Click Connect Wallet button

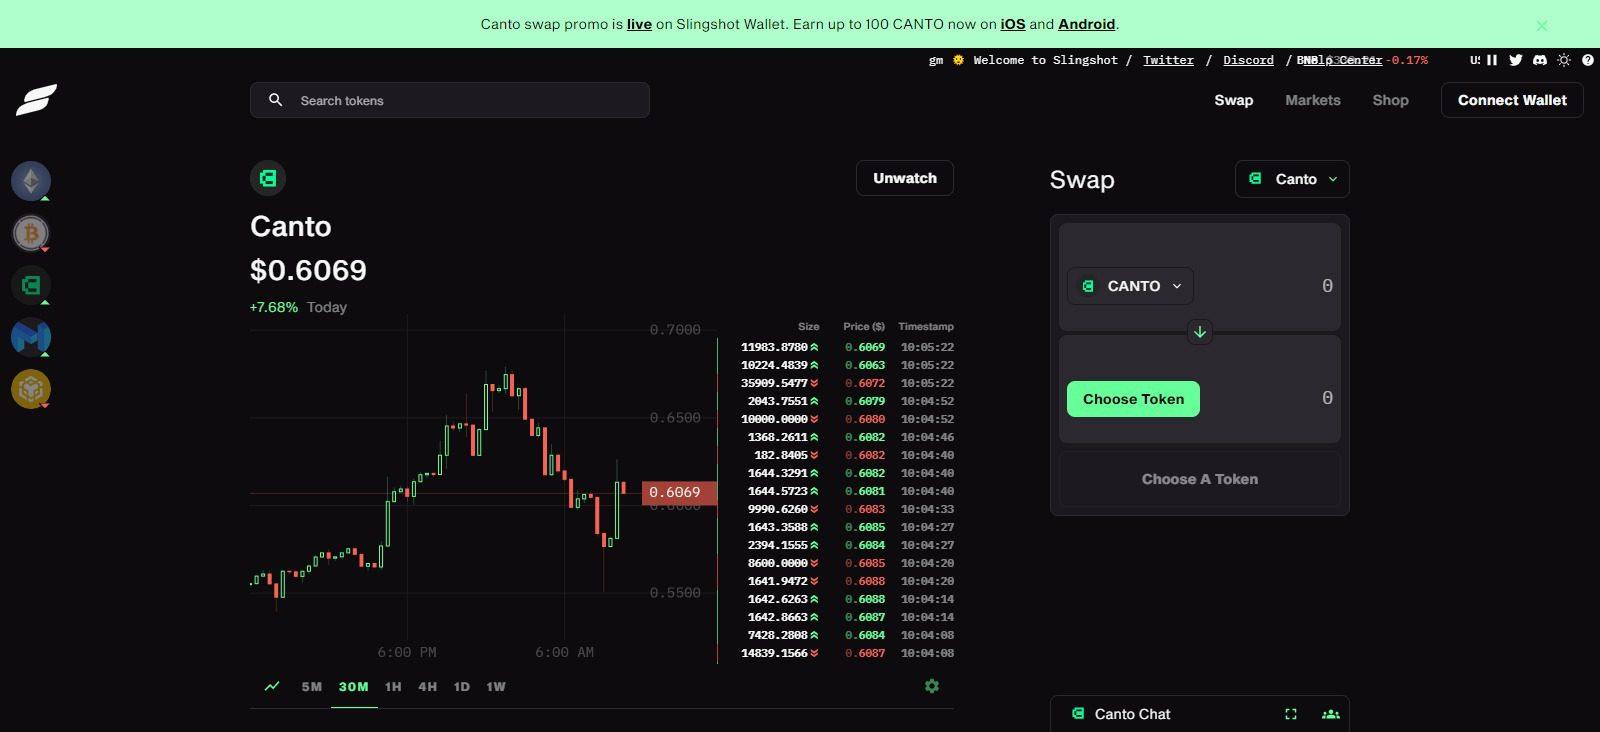point(1512,100)
